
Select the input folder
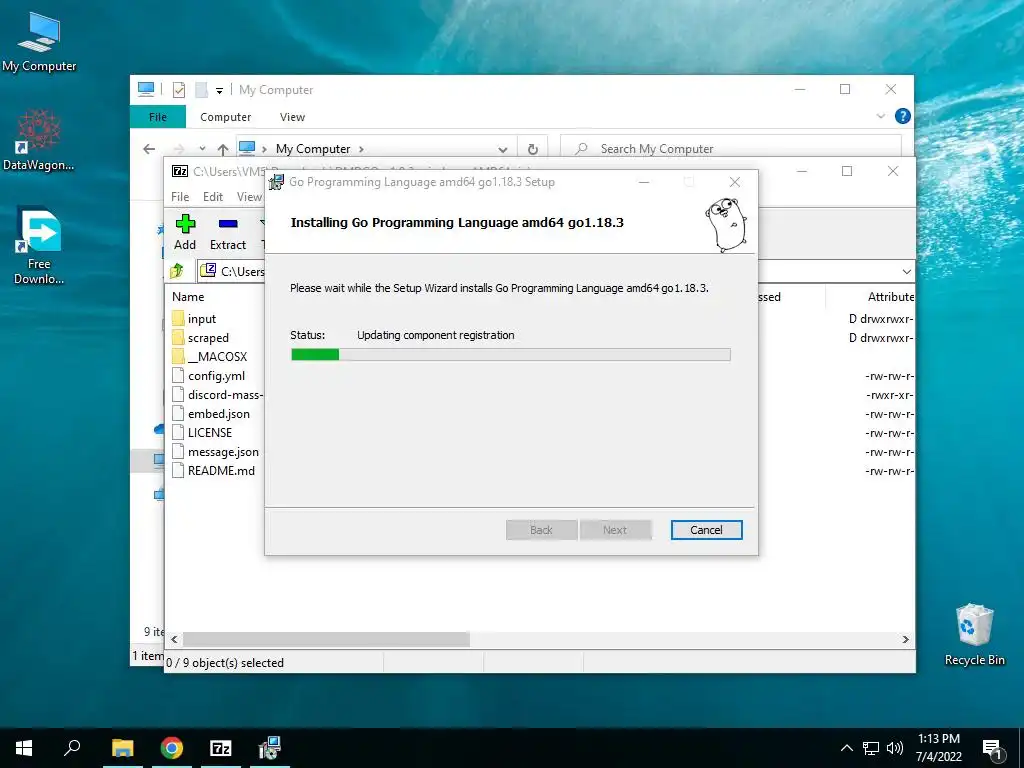click(201, 319)
